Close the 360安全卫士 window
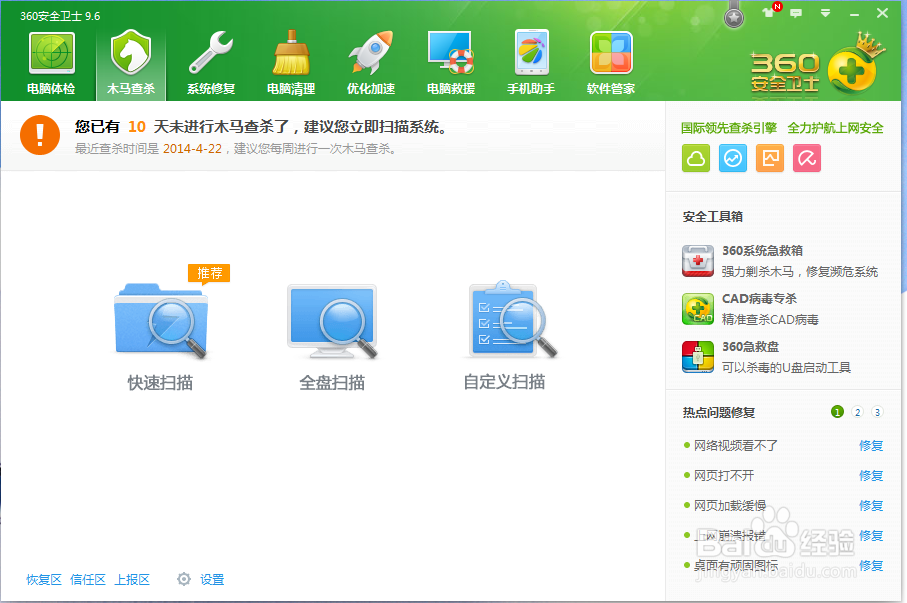 (x=882, y=13)
